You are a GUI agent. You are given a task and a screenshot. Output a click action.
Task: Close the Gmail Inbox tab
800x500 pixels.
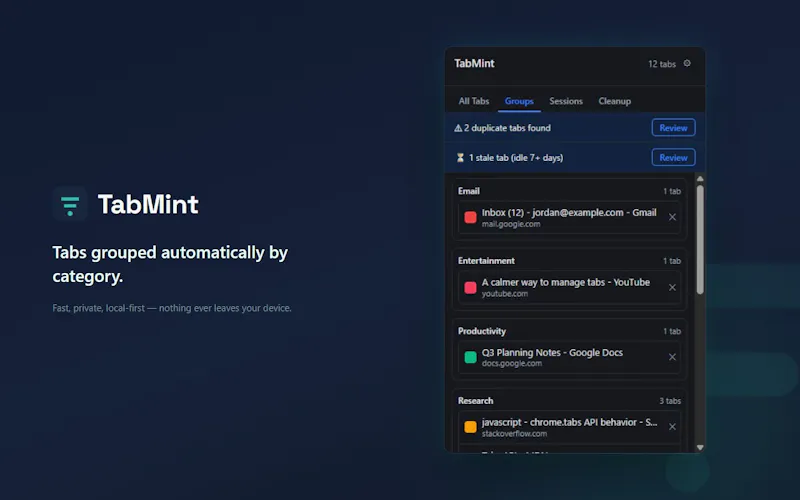(x=672, y=217)
